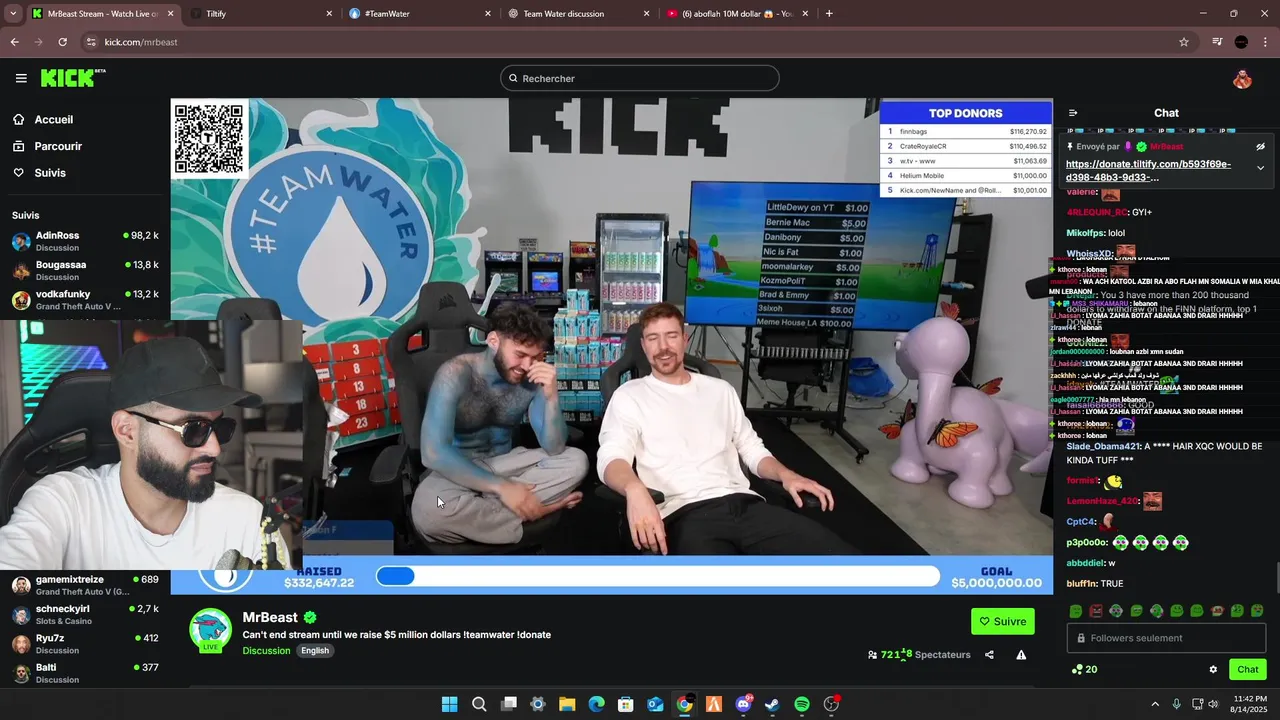Open vodkafunky followed channel

click(x=85, y=300)
